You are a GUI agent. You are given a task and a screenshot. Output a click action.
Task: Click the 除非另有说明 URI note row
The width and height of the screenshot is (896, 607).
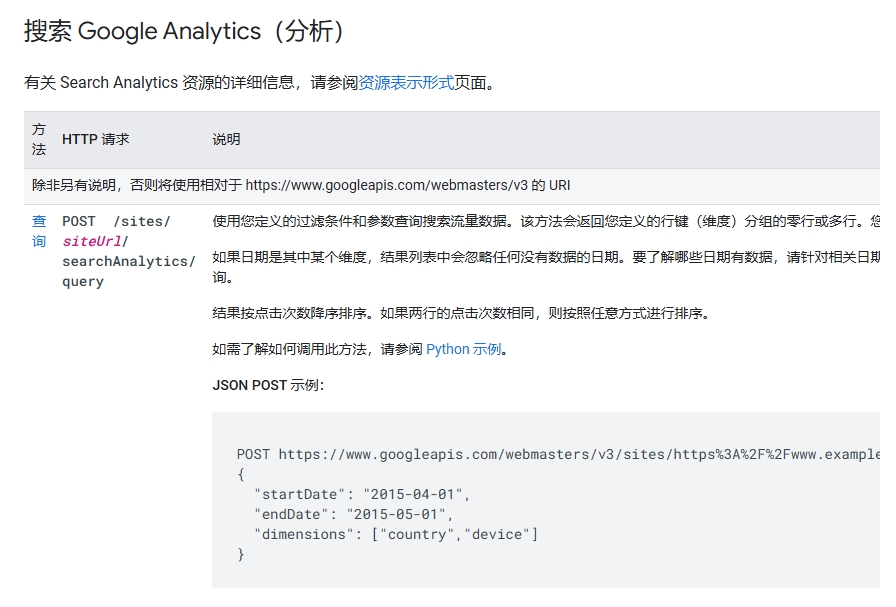click(x=301, y=185)
